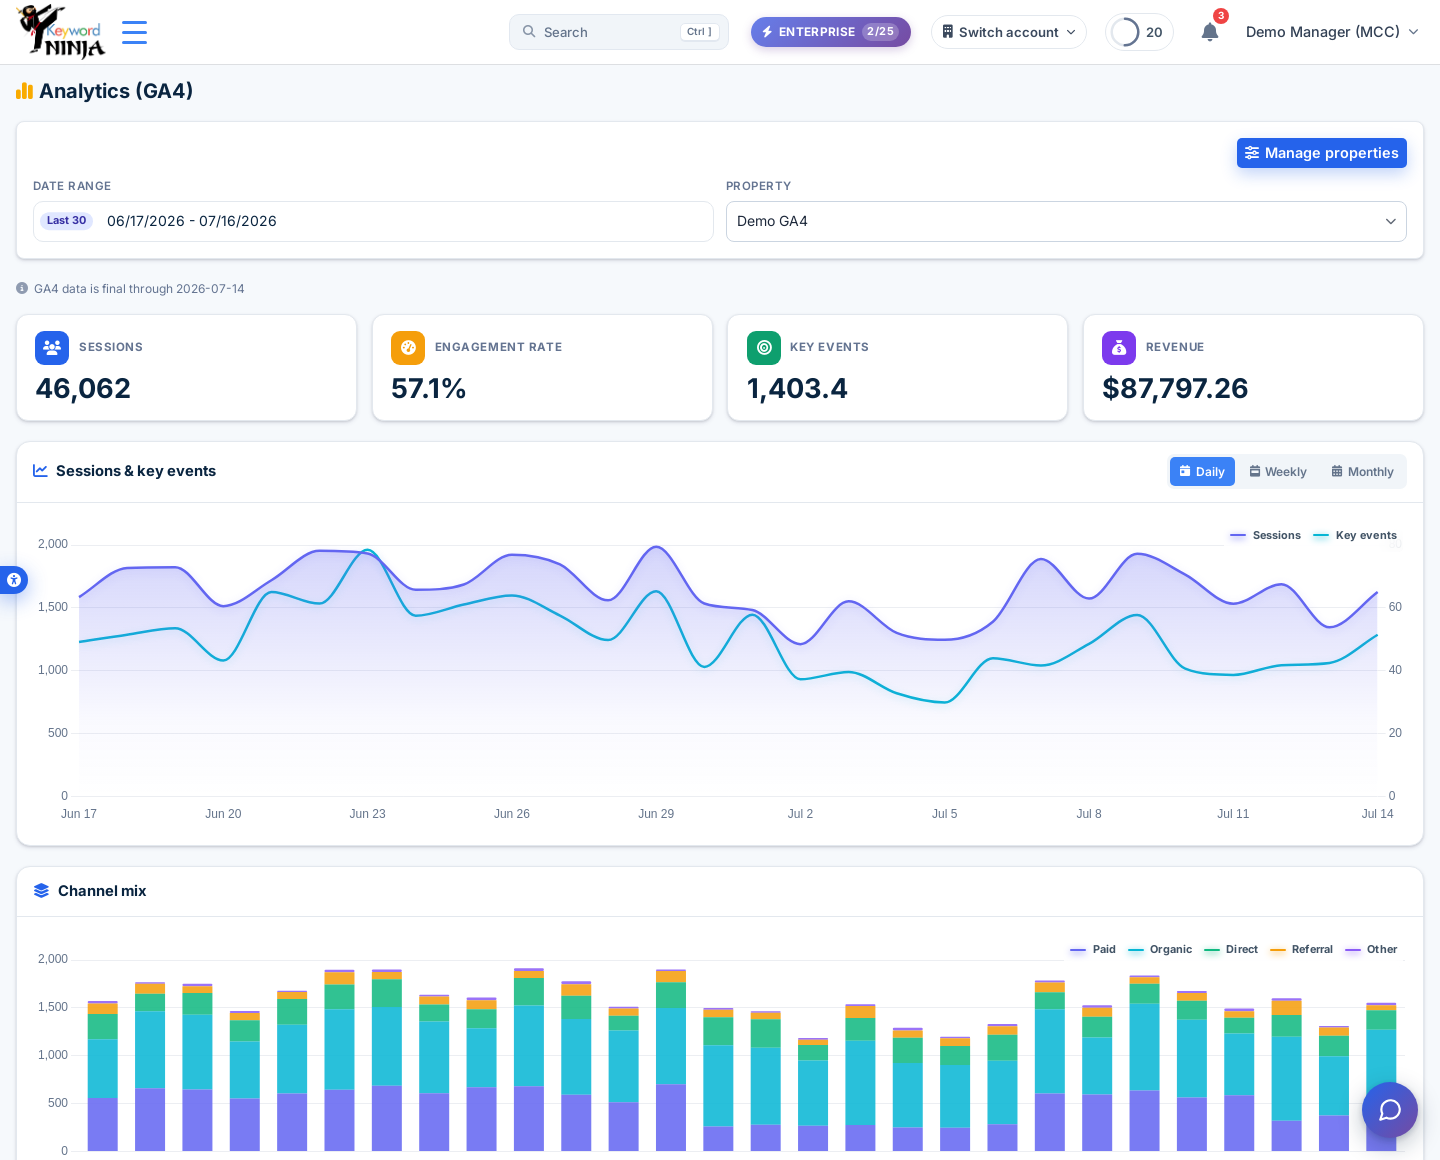The height and width of the screenshot is (1160, 1440).
Task: Click the Engagement Rate gauge icon
Action: point(408,348)
